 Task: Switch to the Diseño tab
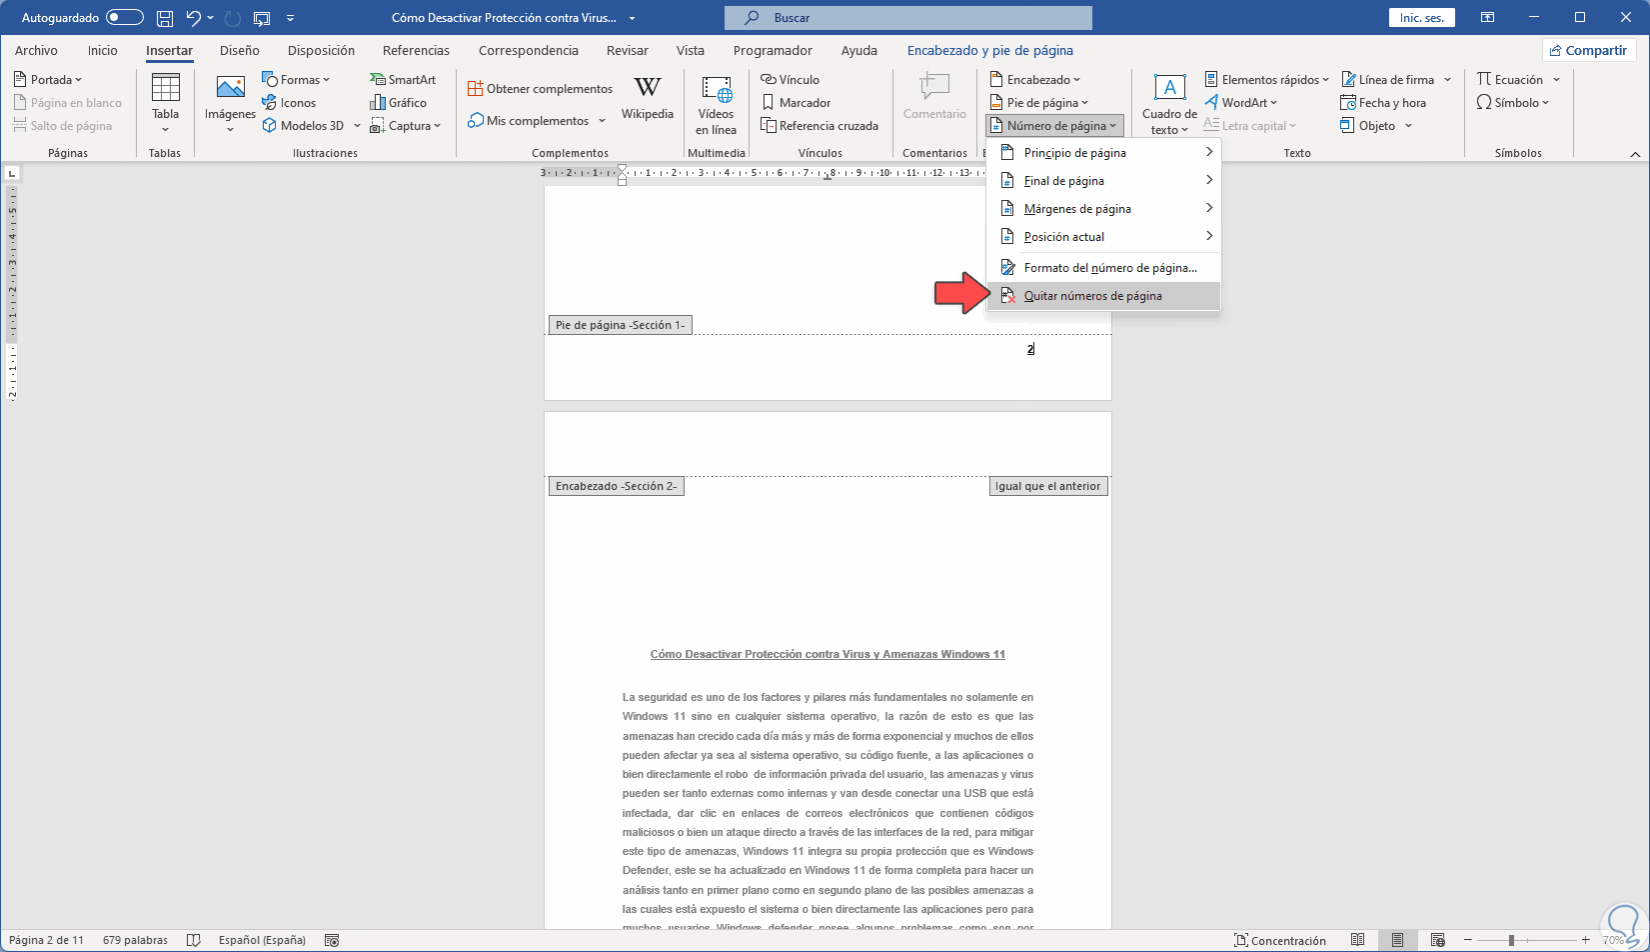239,50
